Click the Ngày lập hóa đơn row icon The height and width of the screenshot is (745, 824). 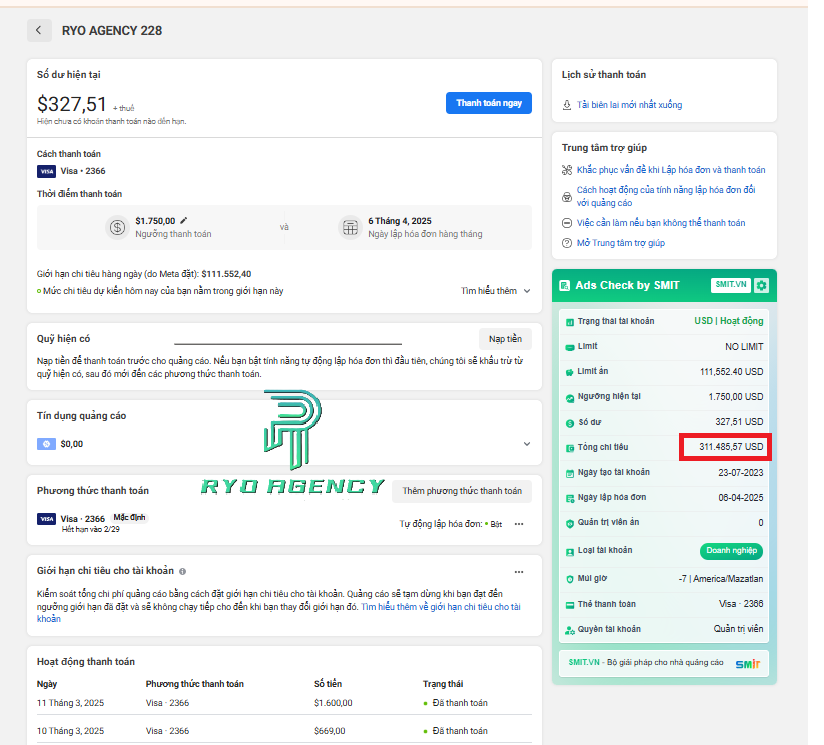pos(570,498)
